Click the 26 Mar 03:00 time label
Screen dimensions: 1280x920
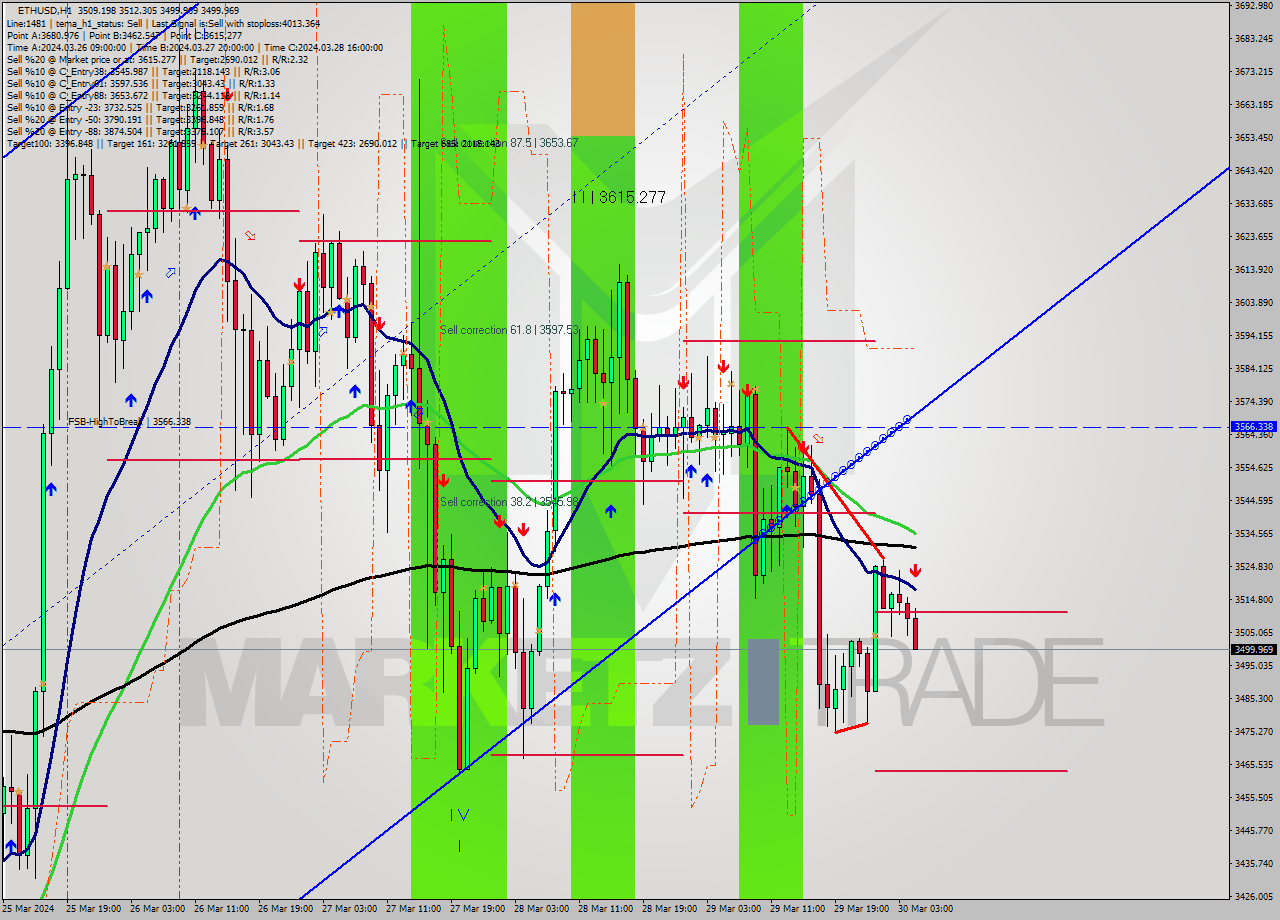click(157, 909)
